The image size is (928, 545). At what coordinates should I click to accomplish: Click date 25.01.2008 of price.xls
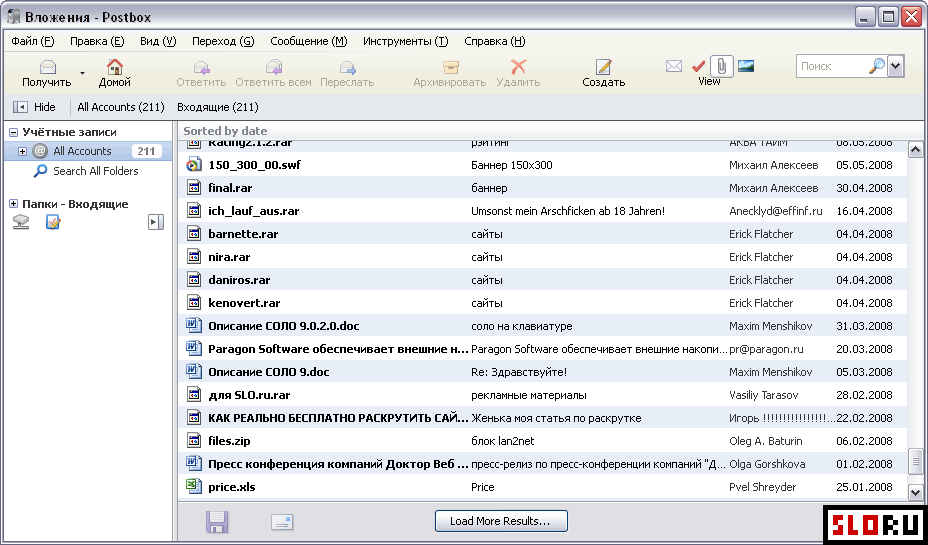click(864, 487)
